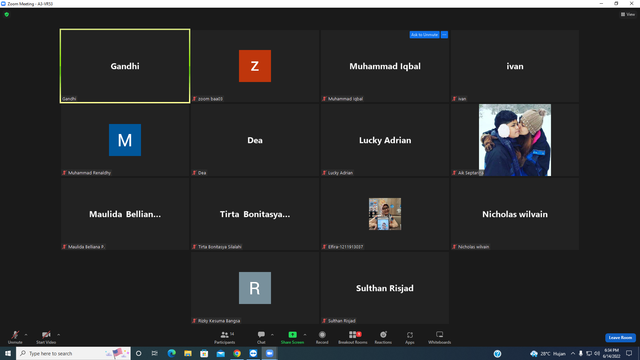Open the Mail app from the taskbar
This screenshot has height=360, width=640.
[x=220, y=353]
